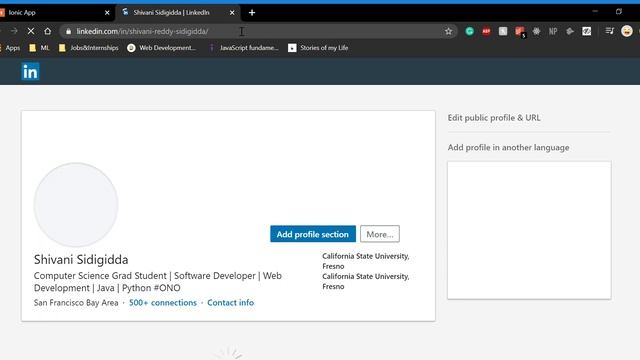Restore down the browser window
640x360 pixels.
pyautogui.click(x=619, y=11)
